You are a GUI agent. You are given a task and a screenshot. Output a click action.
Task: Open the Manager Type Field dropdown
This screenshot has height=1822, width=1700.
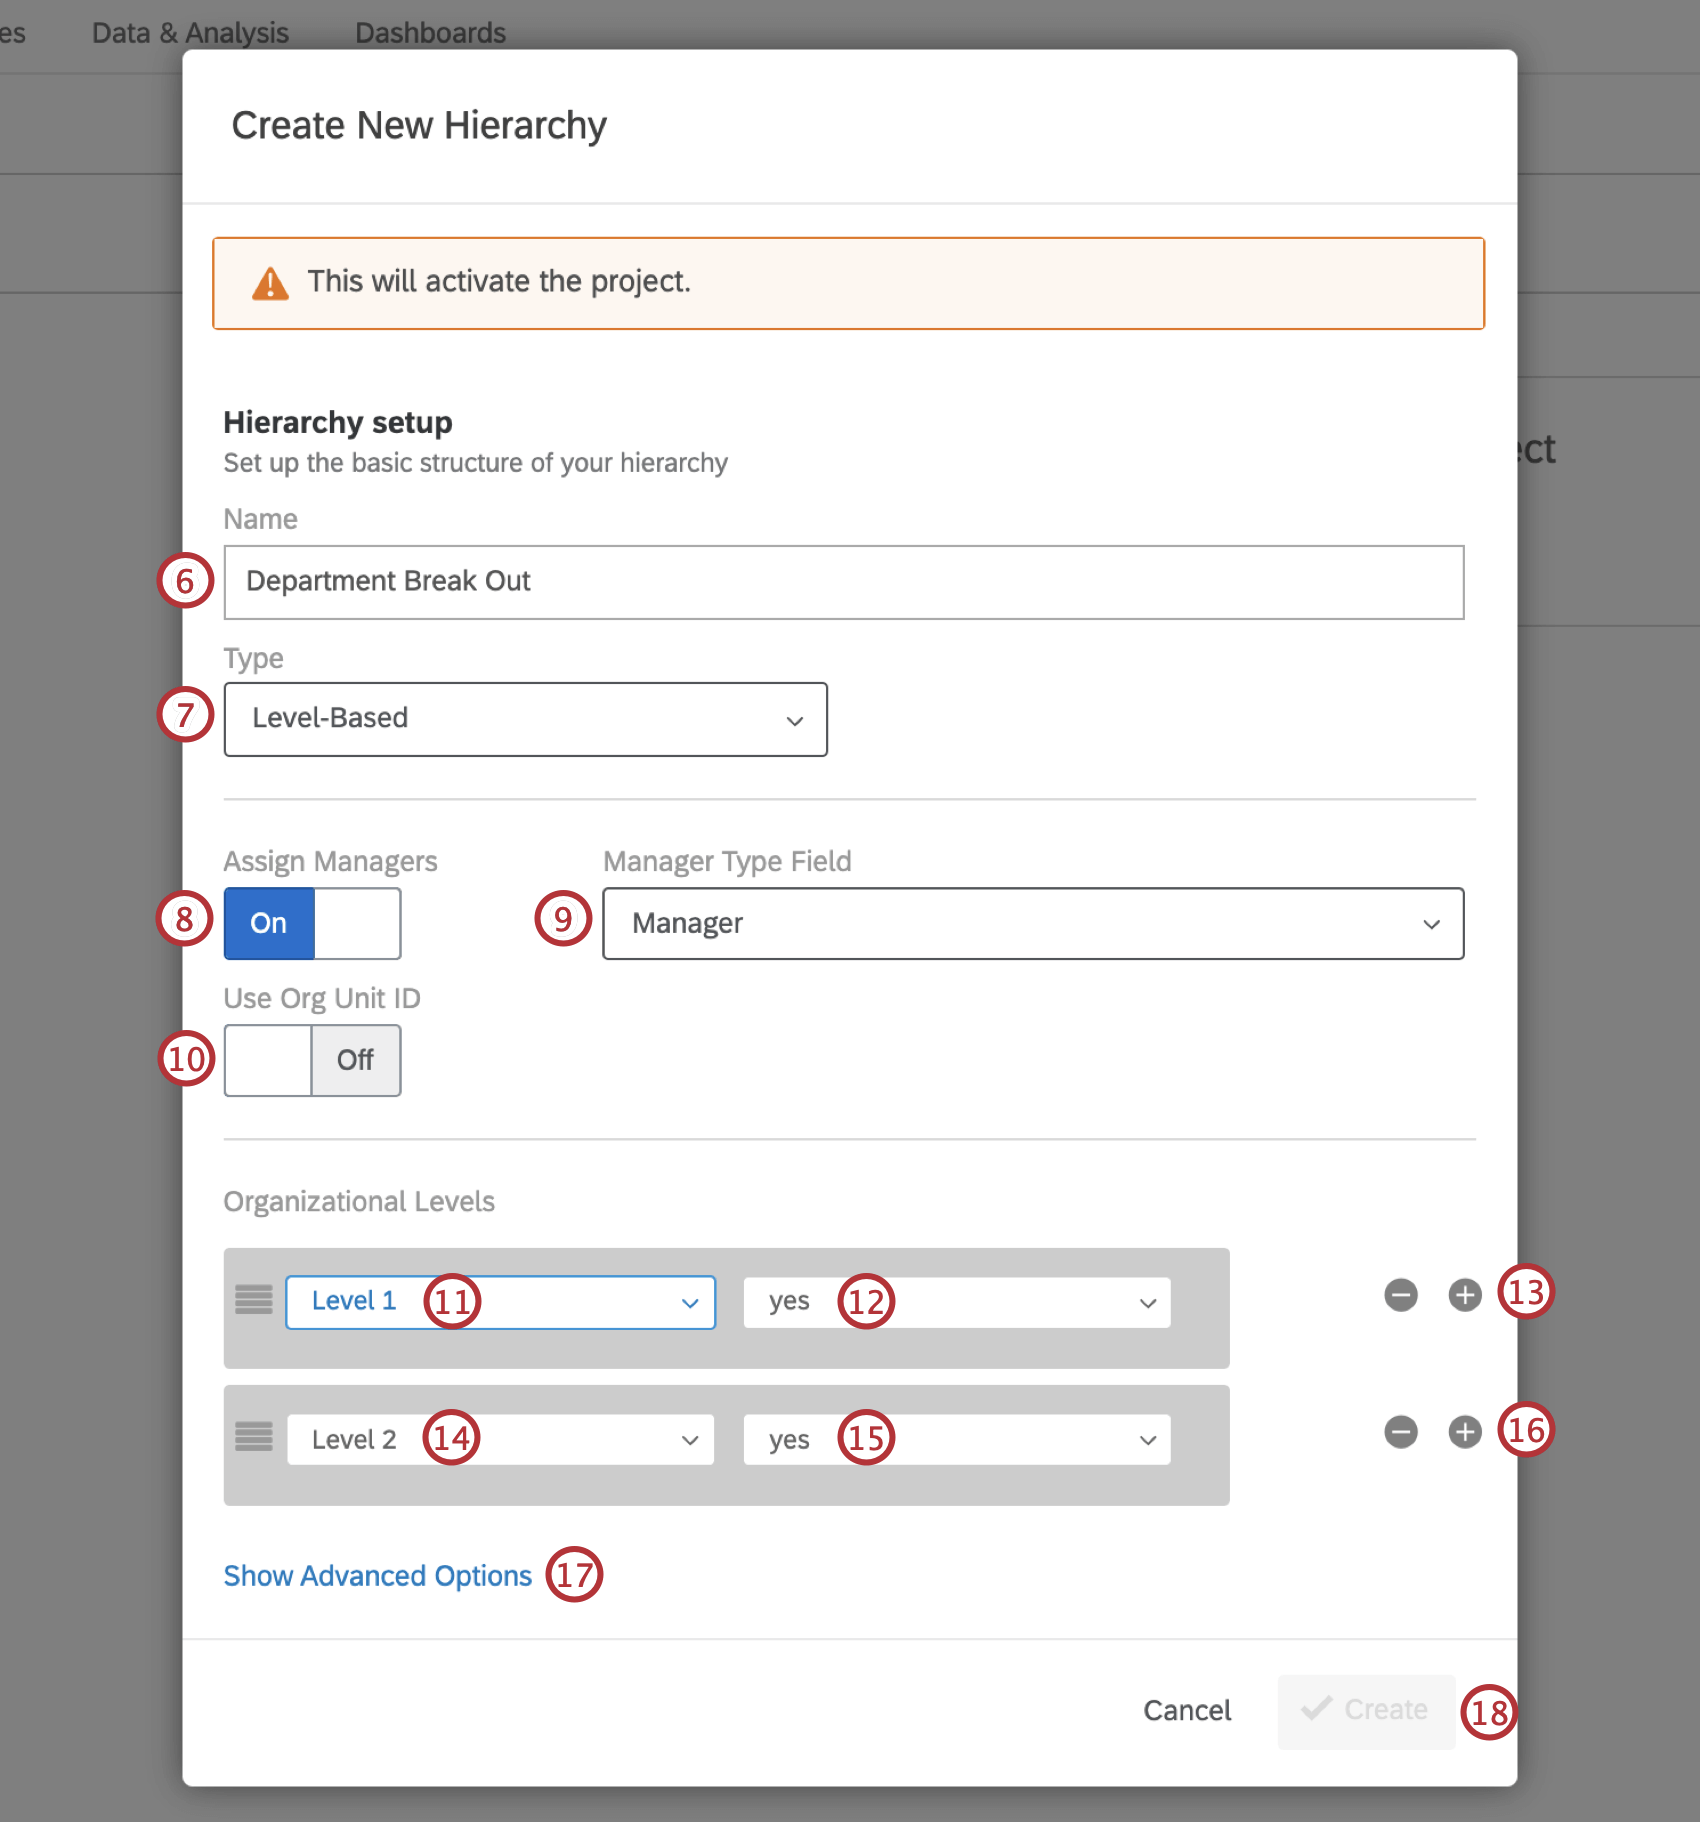(1033, 923)
